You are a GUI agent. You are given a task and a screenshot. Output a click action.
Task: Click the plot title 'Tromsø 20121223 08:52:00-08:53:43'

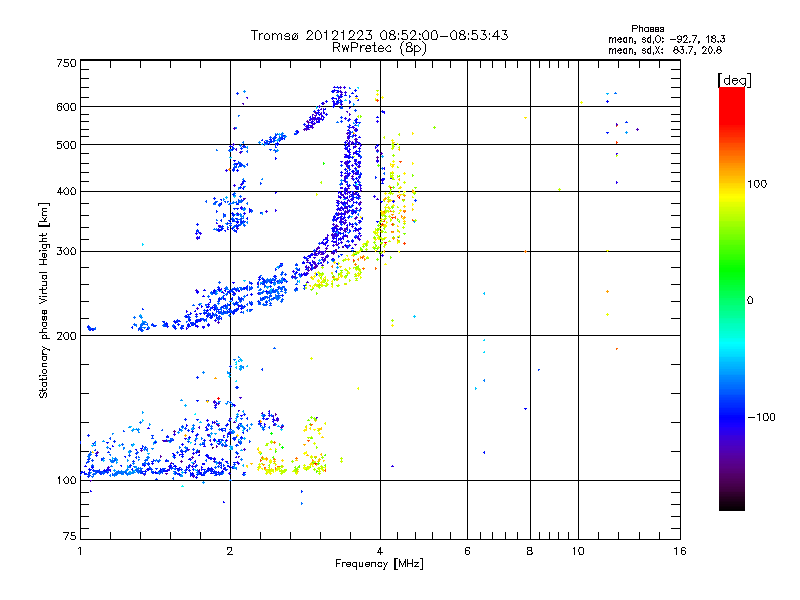[x=379, y=35]
